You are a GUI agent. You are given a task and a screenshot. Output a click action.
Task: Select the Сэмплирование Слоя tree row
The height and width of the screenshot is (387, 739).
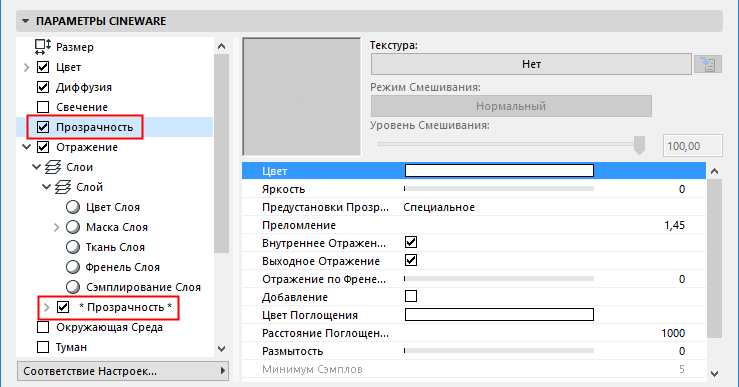coord(115,287)
